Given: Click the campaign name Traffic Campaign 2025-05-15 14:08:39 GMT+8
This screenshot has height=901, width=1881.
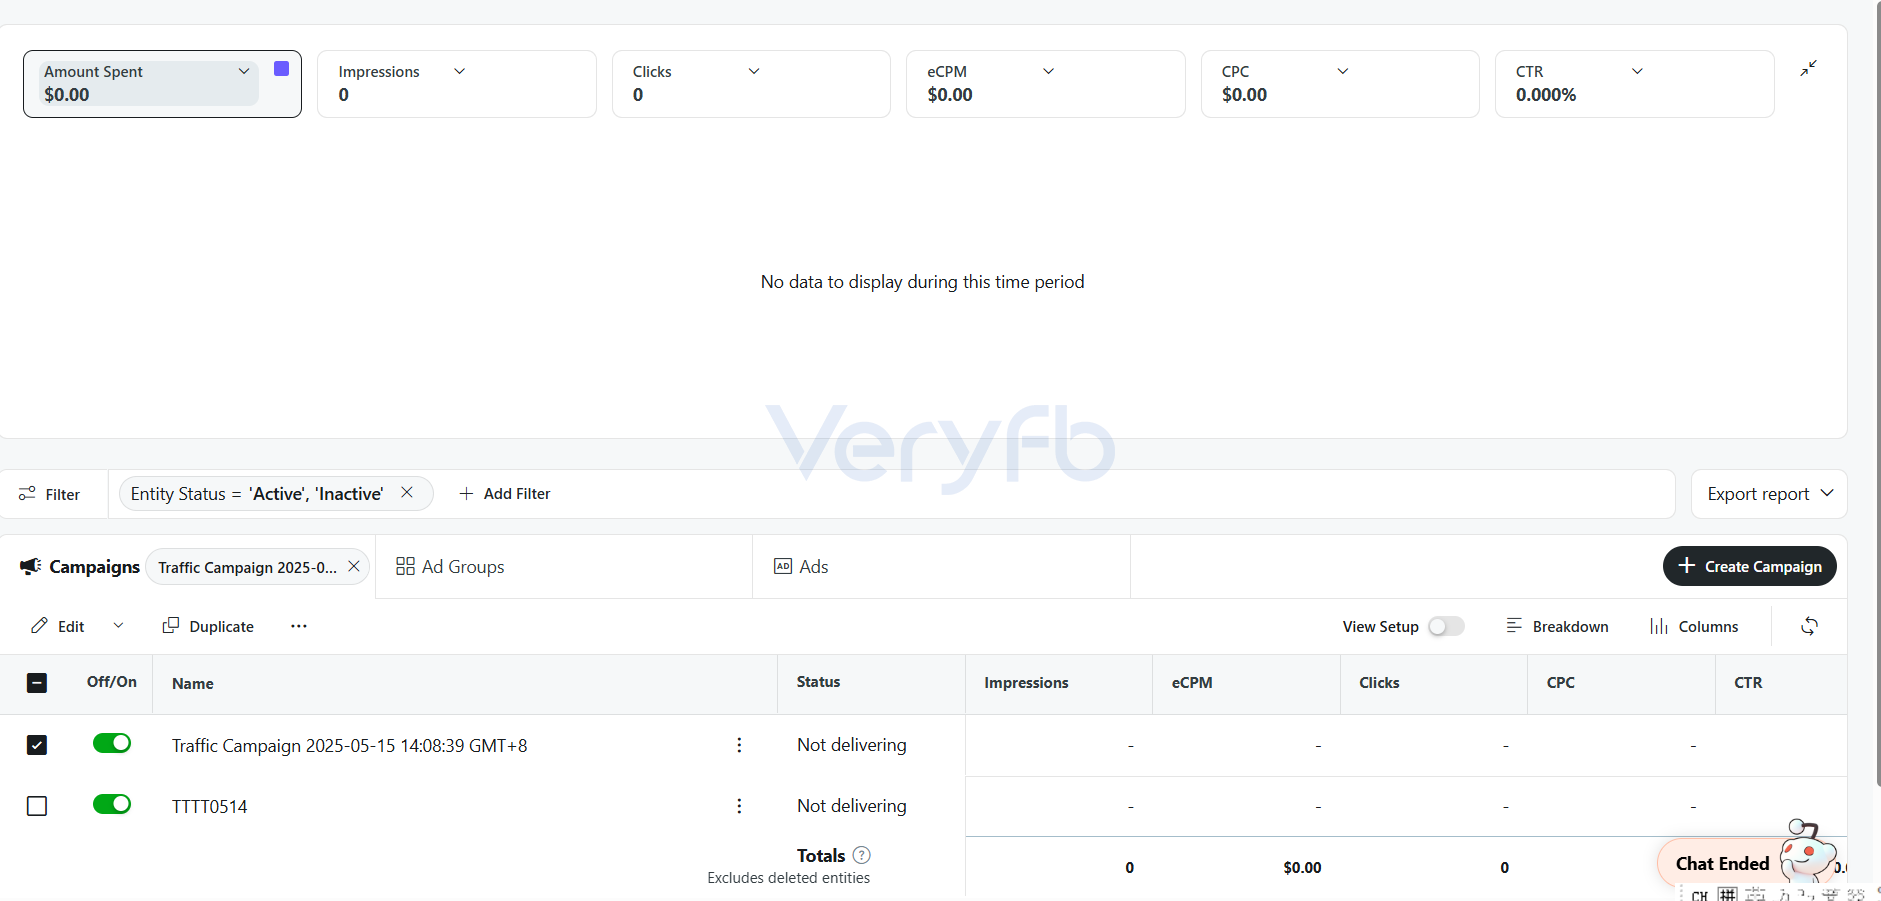Looking at the screenshot, I should click(x=350, y=746).
